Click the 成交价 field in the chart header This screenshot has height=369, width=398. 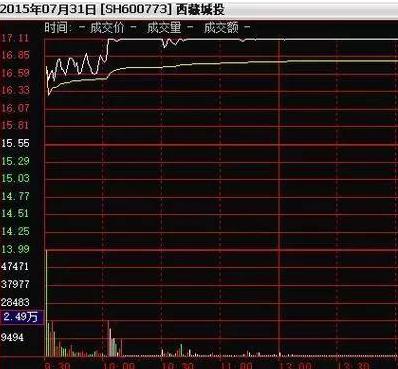107,28
